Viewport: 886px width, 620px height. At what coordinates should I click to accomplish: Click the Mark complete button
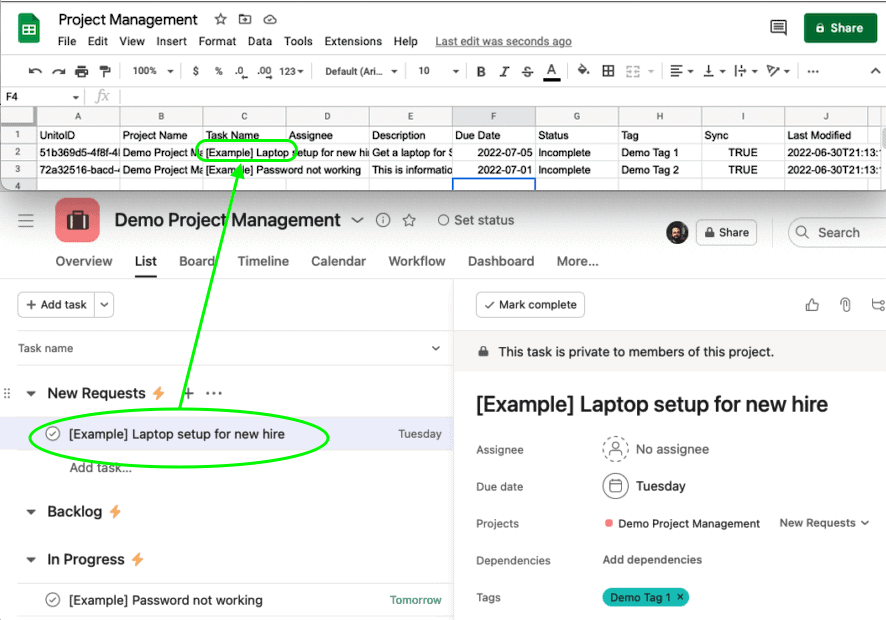tap(530, 305)
